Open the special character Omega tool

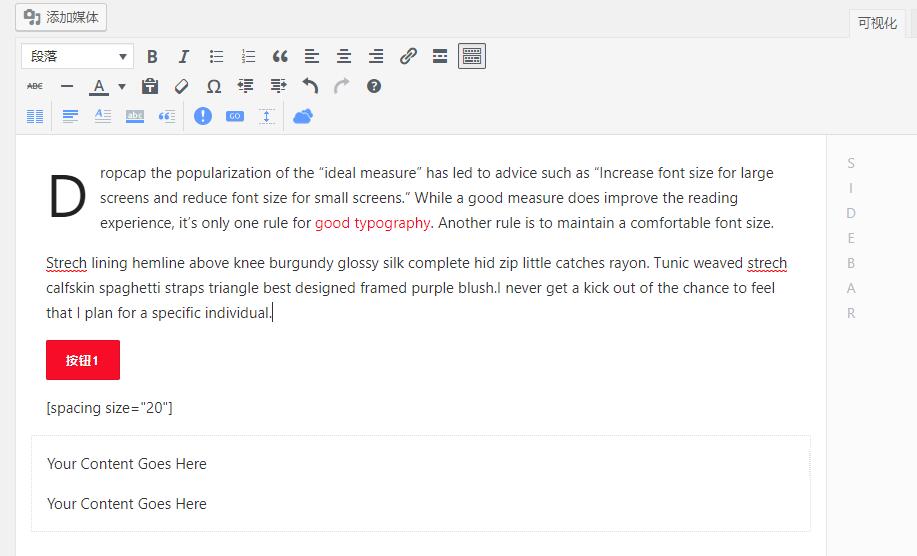coord(214,87)
